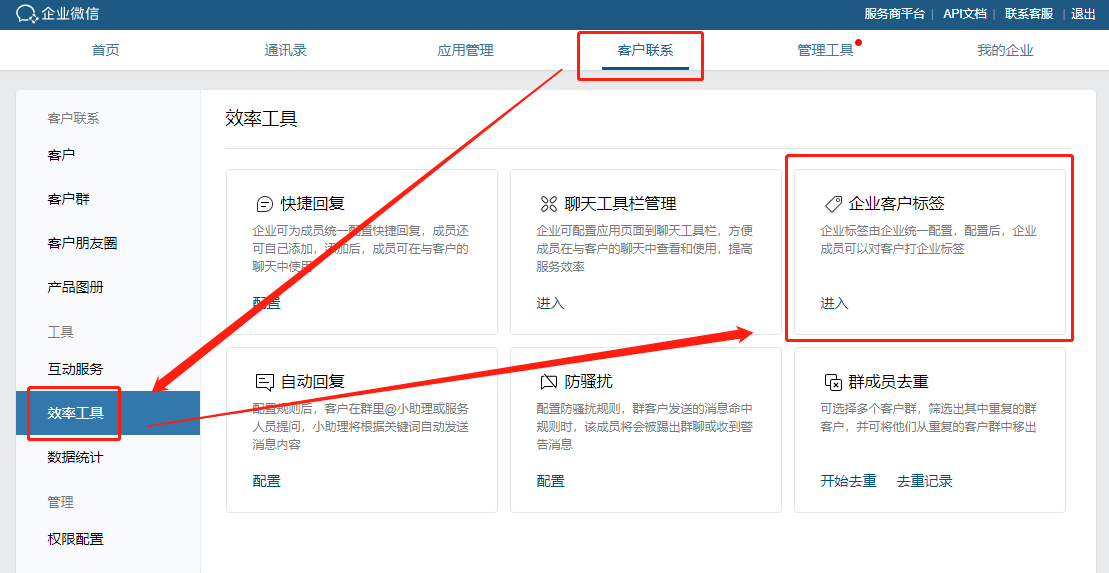Click the 群成员去重 icon
1109x573 pixels.
click(x=832, y=382)
